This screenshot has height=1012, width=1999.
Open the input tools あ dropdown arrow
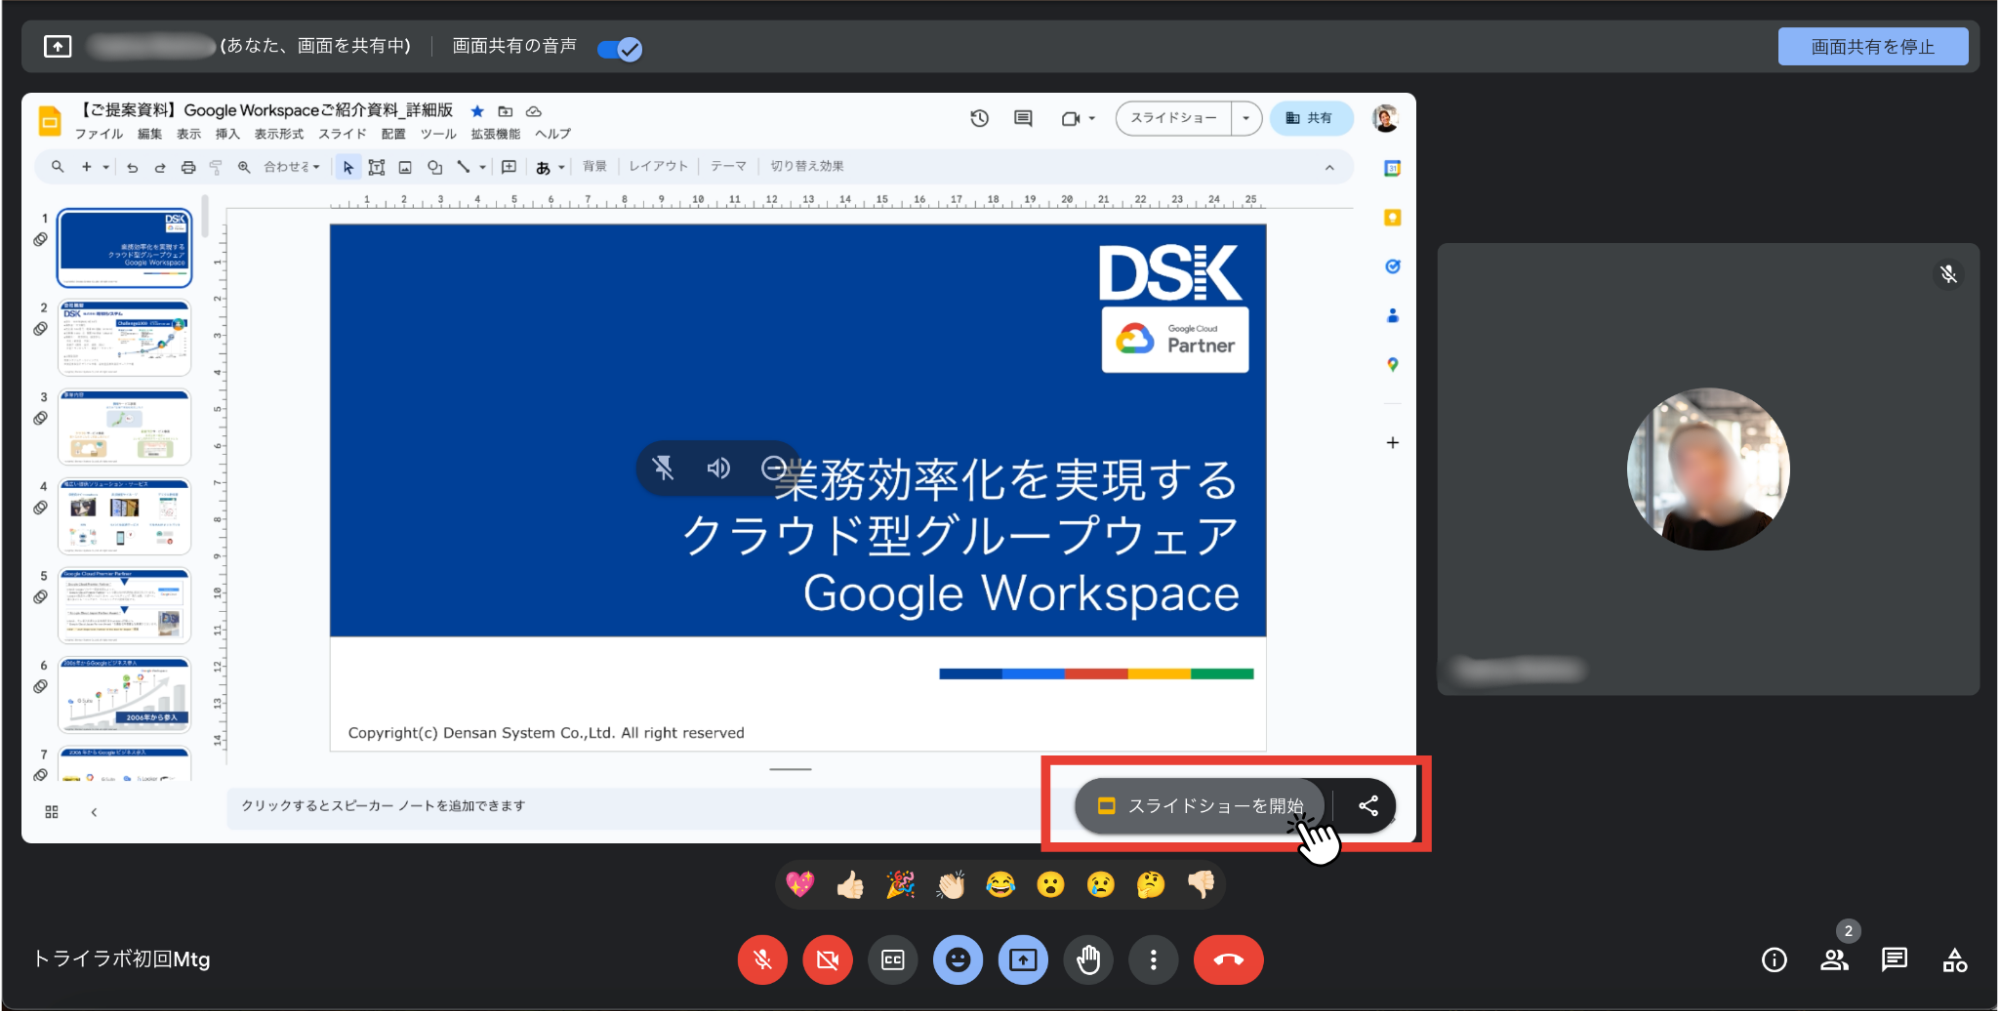click(x=561, y=167)
